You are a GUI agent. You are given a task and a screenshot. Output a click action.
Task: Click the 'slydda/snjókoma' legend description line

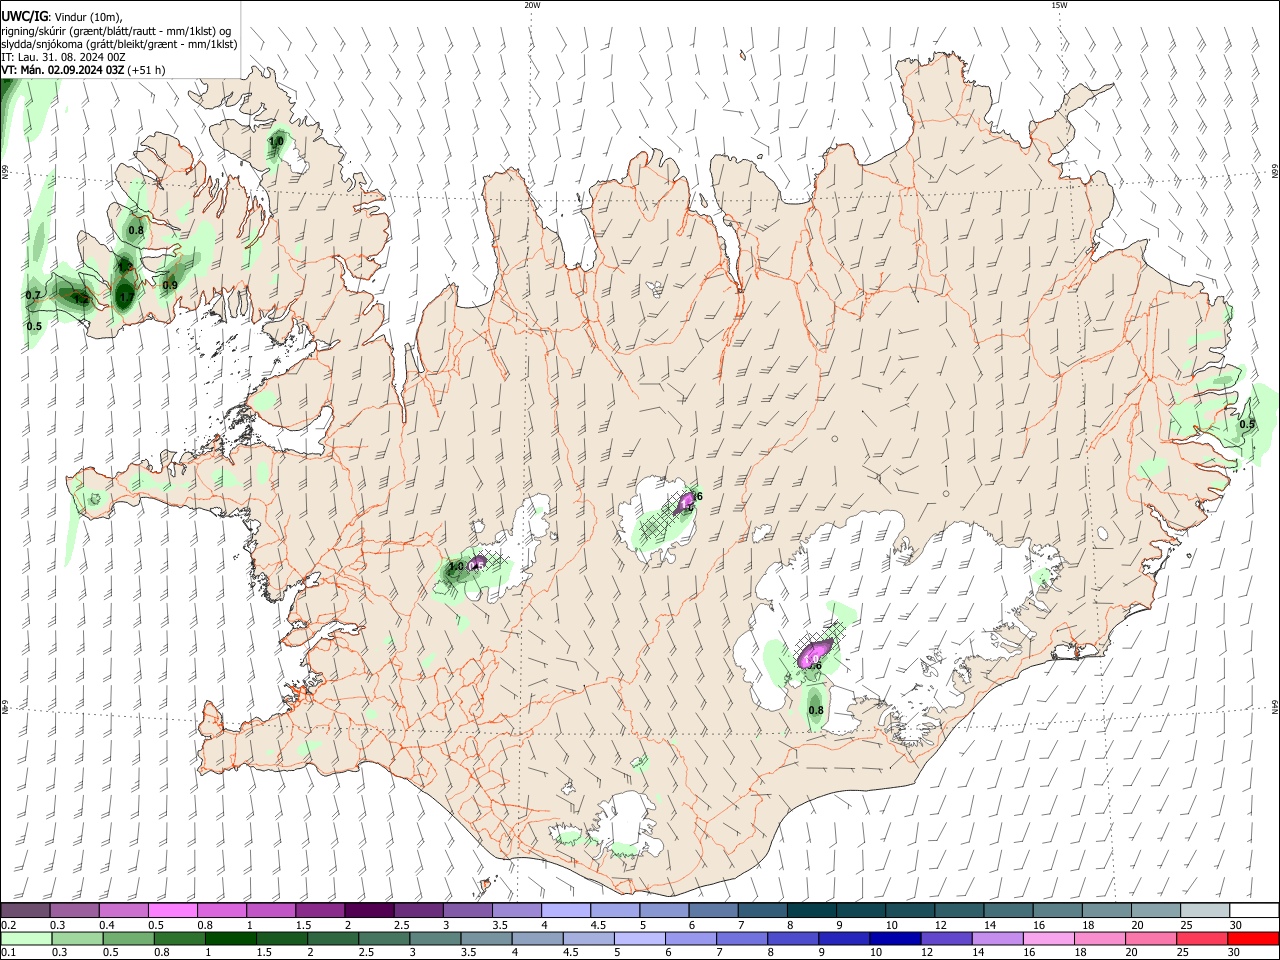coord(119,44)
